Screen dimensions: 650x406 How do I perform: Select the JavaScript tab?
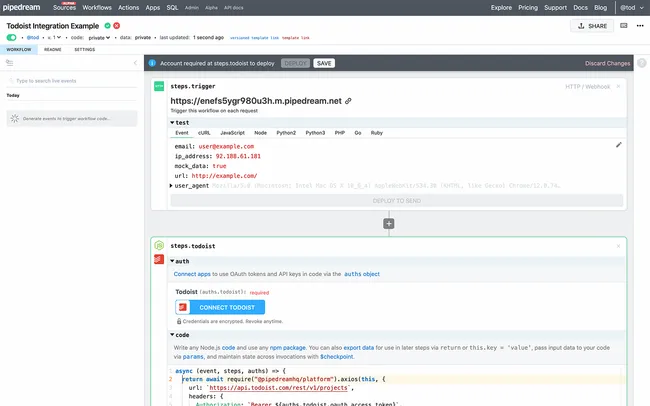coord(232,133)
